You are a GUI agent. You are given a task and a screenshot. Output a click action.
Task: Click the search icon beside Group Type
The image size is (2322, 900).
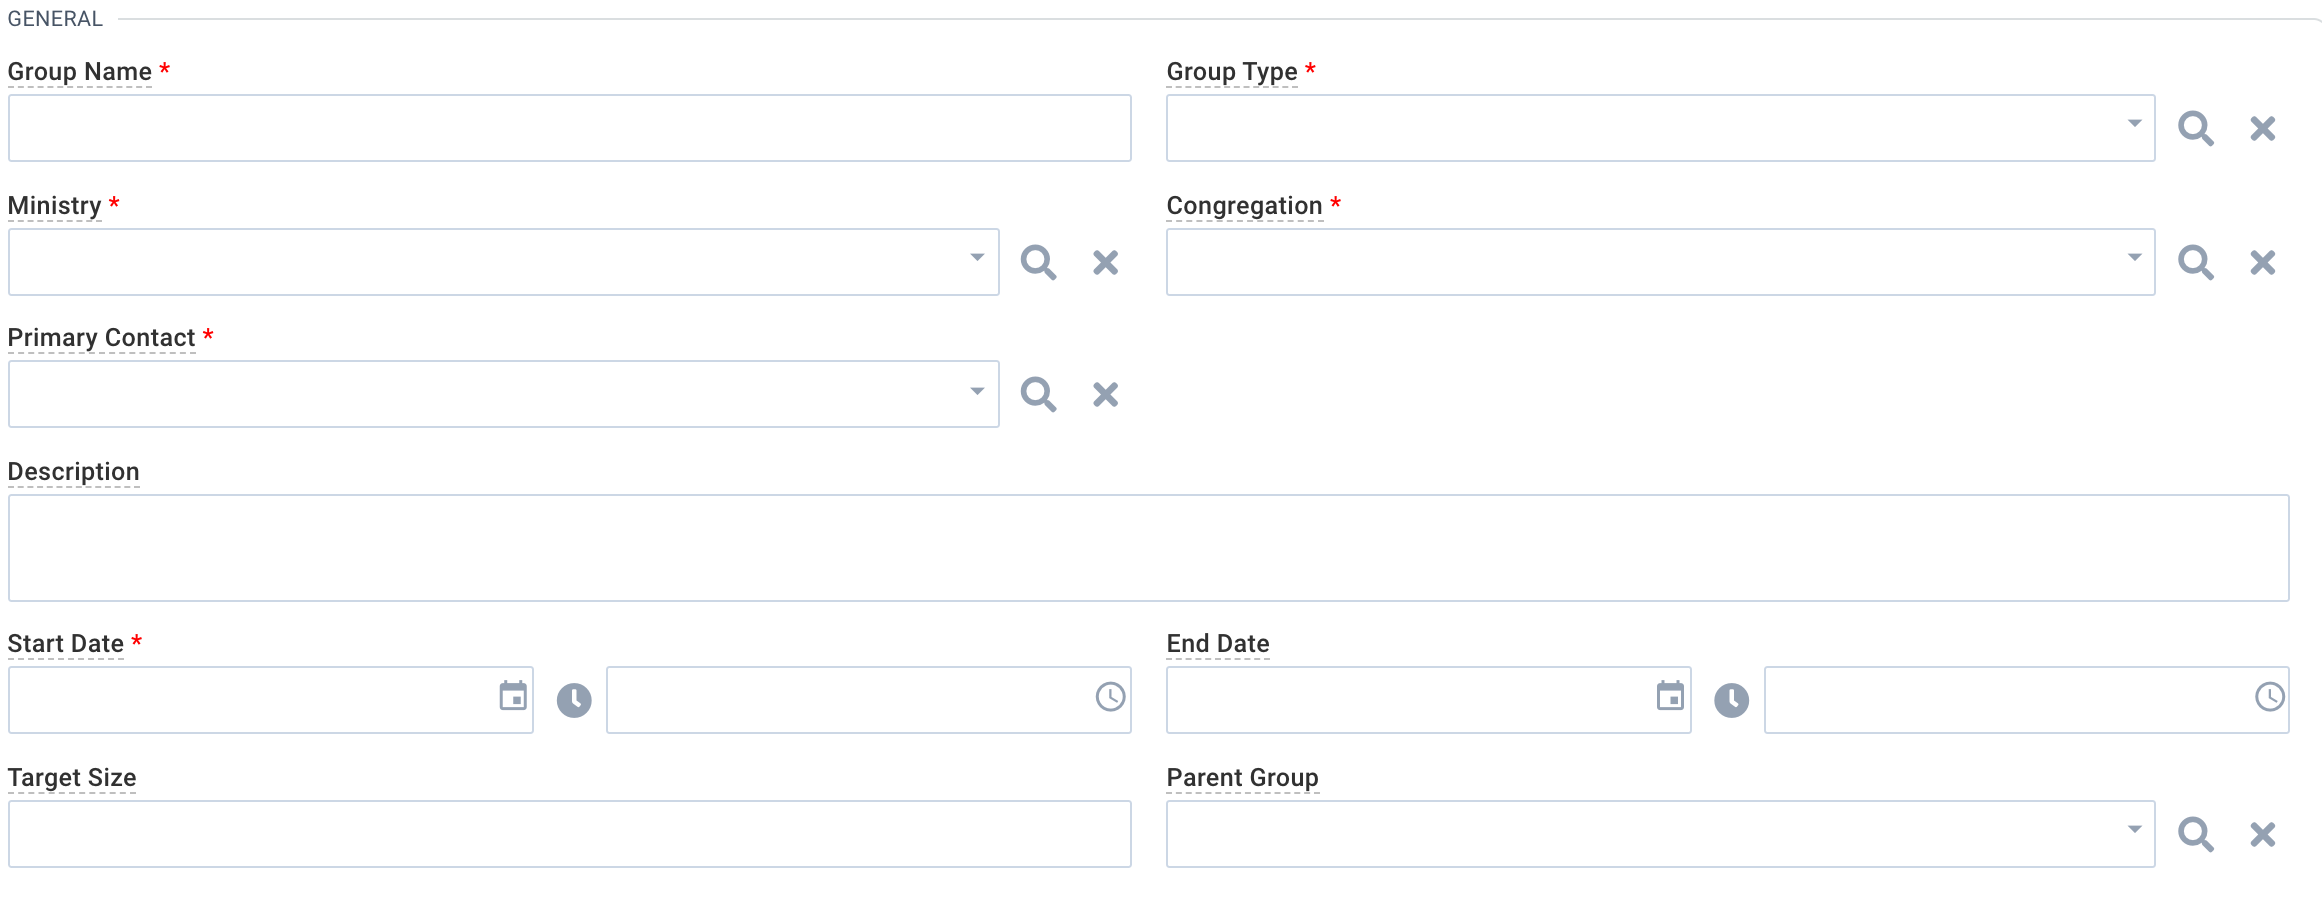pos(2196,128)
